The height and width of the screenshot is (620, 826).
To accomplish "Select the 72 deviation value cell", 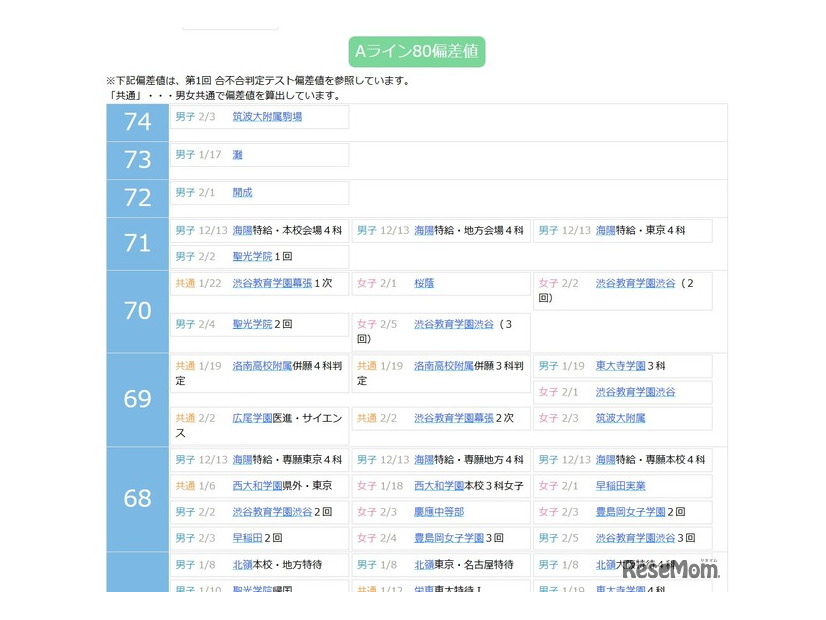I will tap(137, 198).
